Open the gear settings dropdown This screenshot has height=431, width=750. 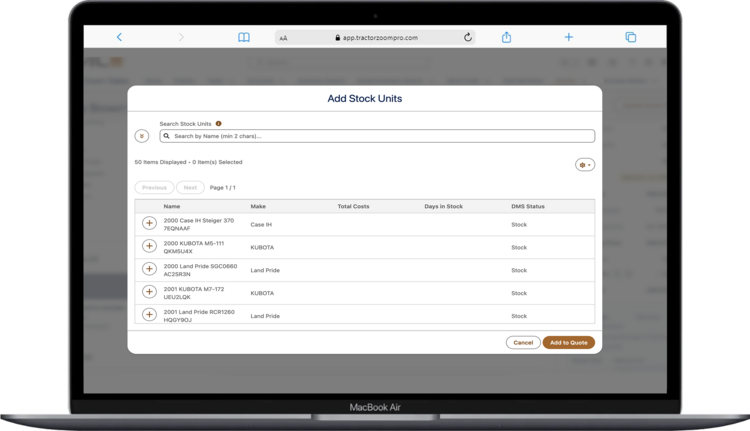coord(584,164)
